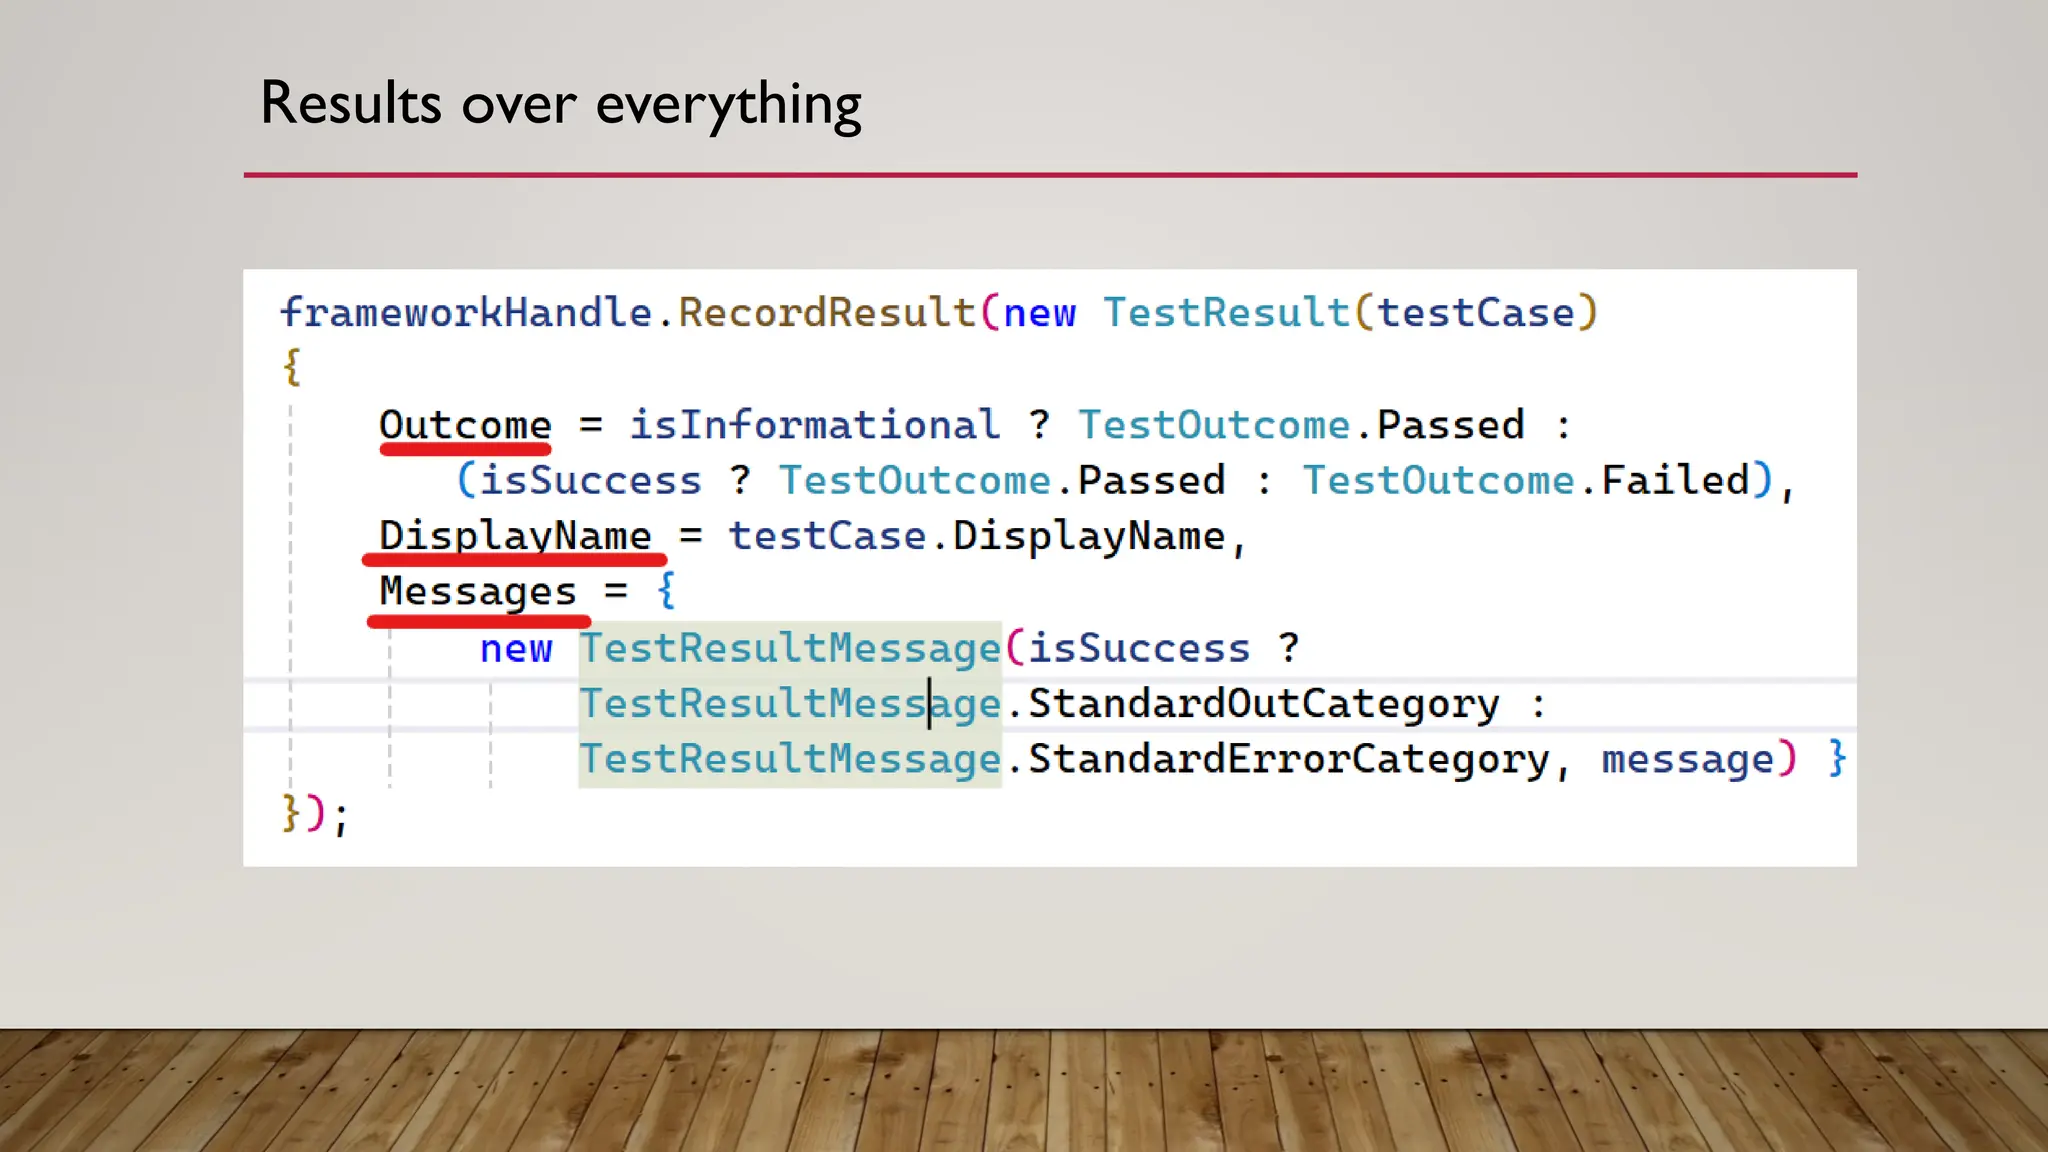Click the TestResult class name

click(x=1226, y=313)
